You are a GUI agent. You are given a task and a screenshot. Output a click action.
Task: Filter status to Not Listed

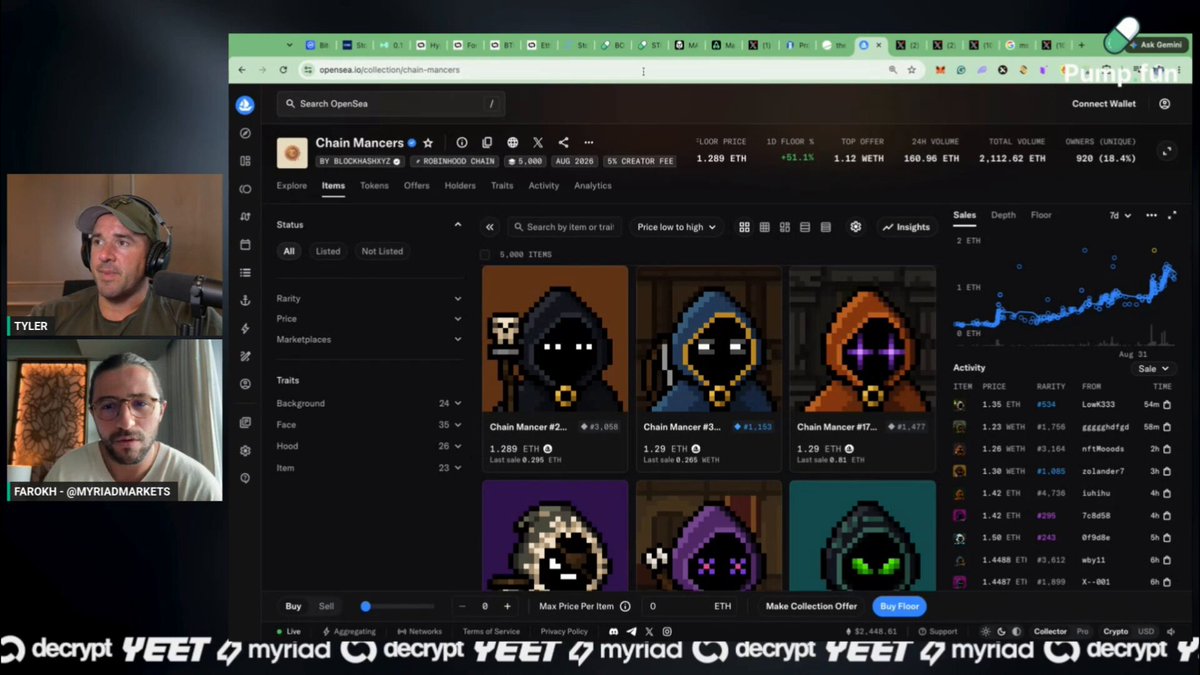point(382,251)
